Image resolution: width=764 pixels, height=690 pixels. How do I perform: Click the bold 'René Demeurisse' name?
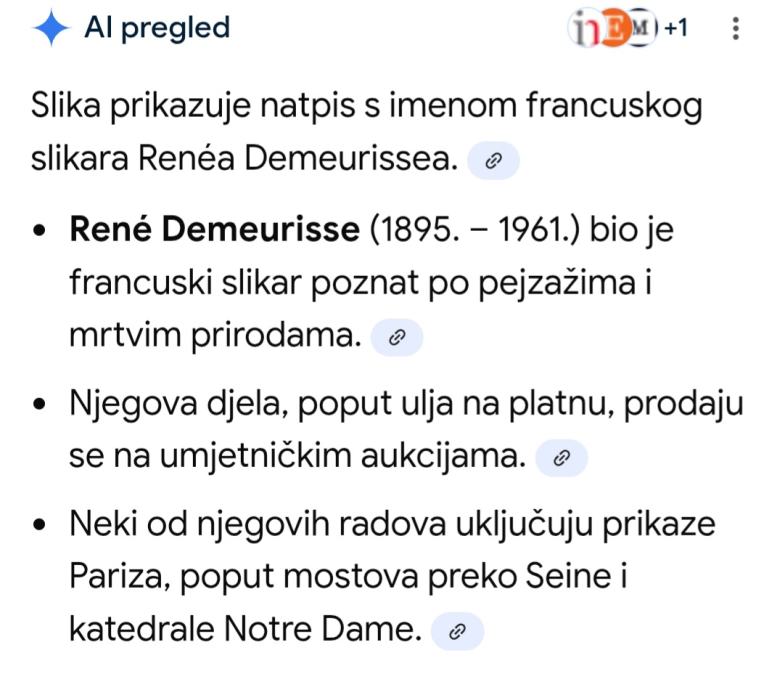pyautogui.click(x=214, y=230)
